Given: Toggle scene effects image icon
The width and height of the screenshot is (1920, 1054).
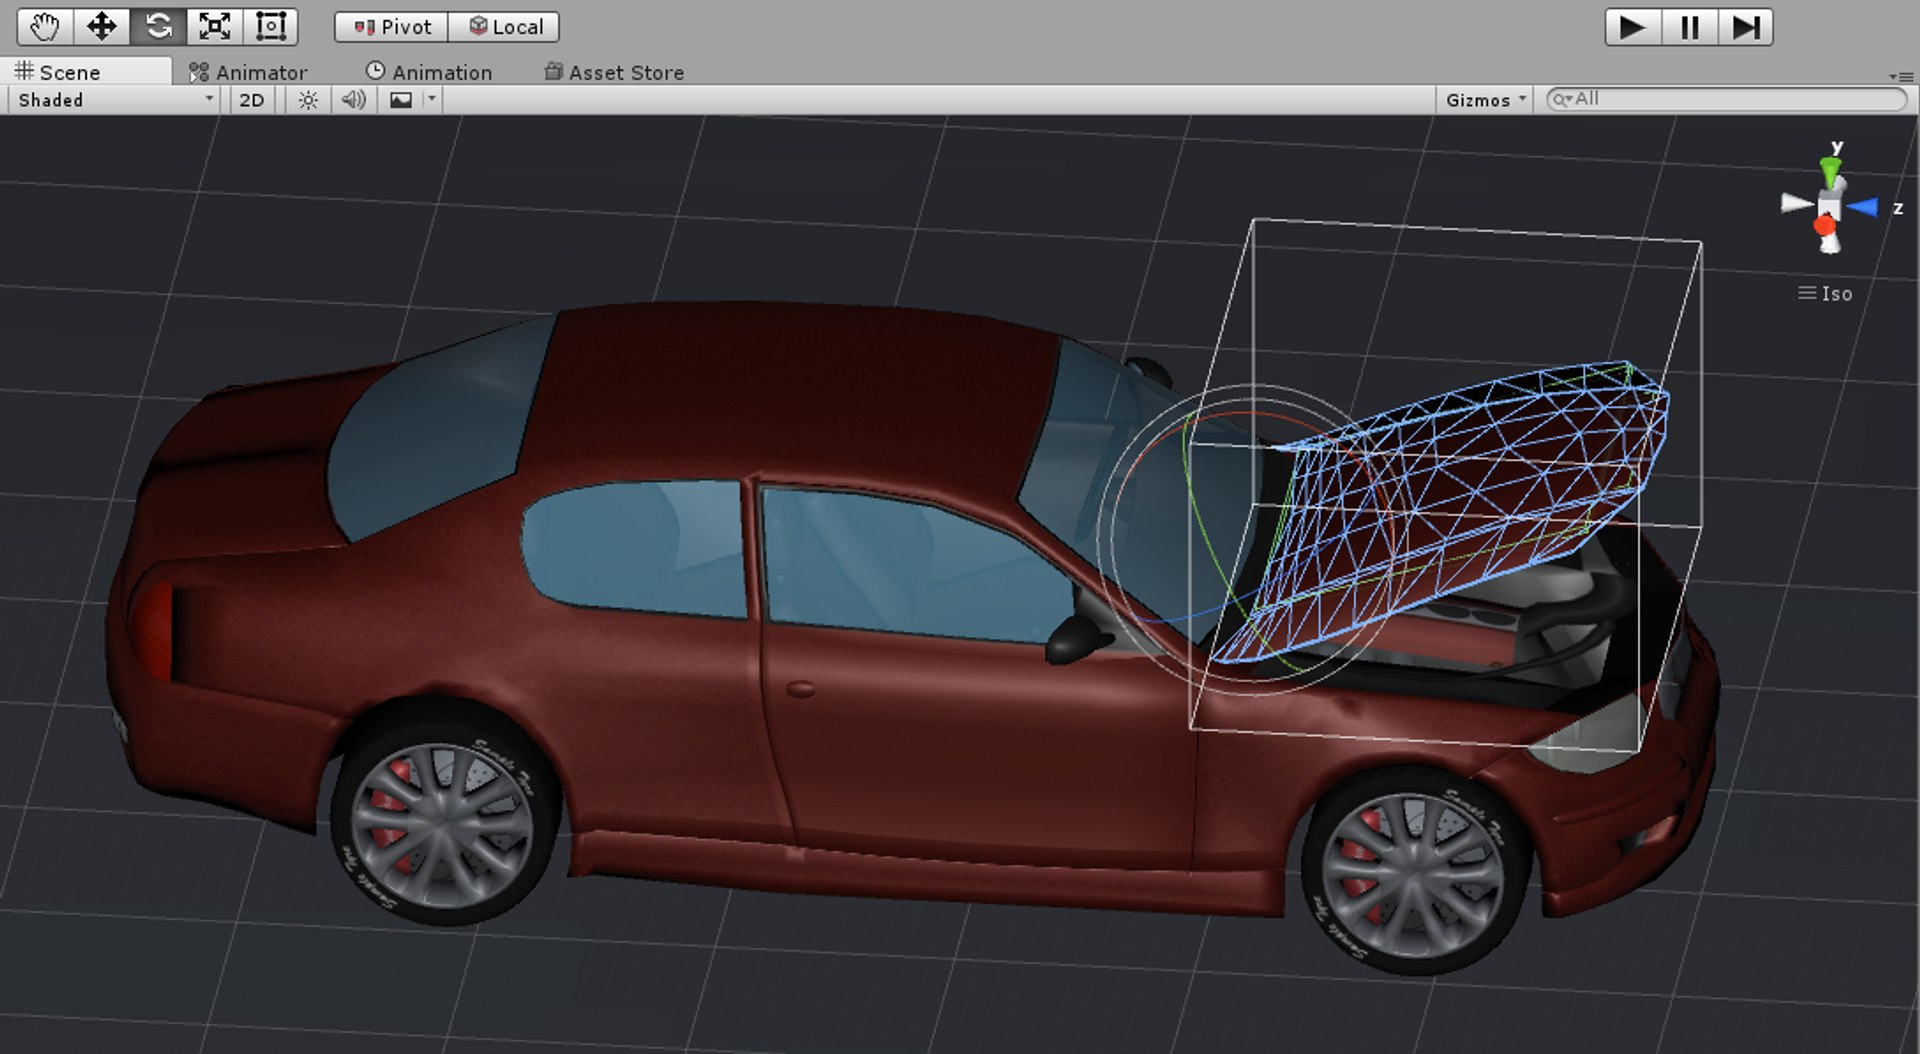Looking at the screenshot, I should pos(401,99).
